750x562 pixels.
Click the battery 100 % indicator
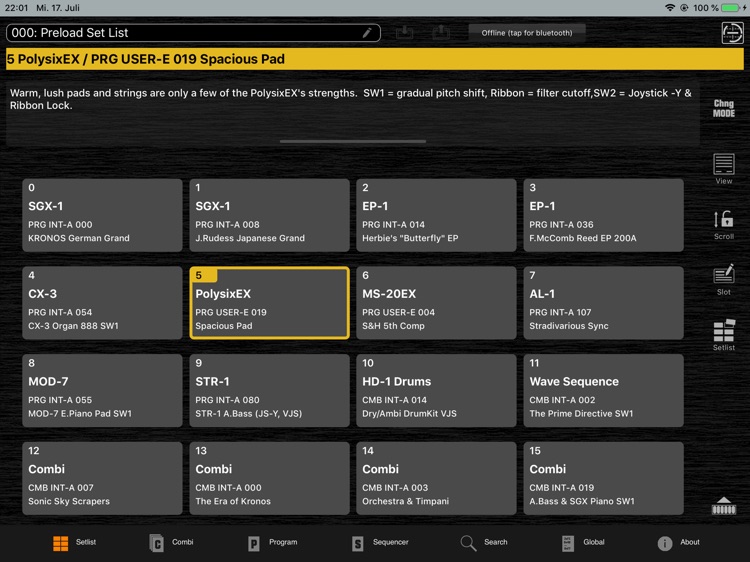tap(720, 8)
